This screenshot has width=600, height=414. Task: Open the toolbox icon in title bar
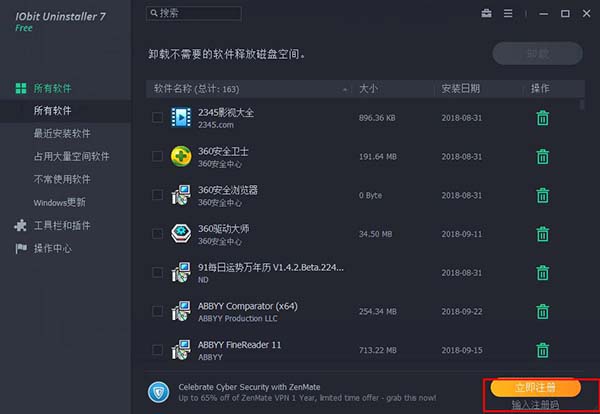487,14
